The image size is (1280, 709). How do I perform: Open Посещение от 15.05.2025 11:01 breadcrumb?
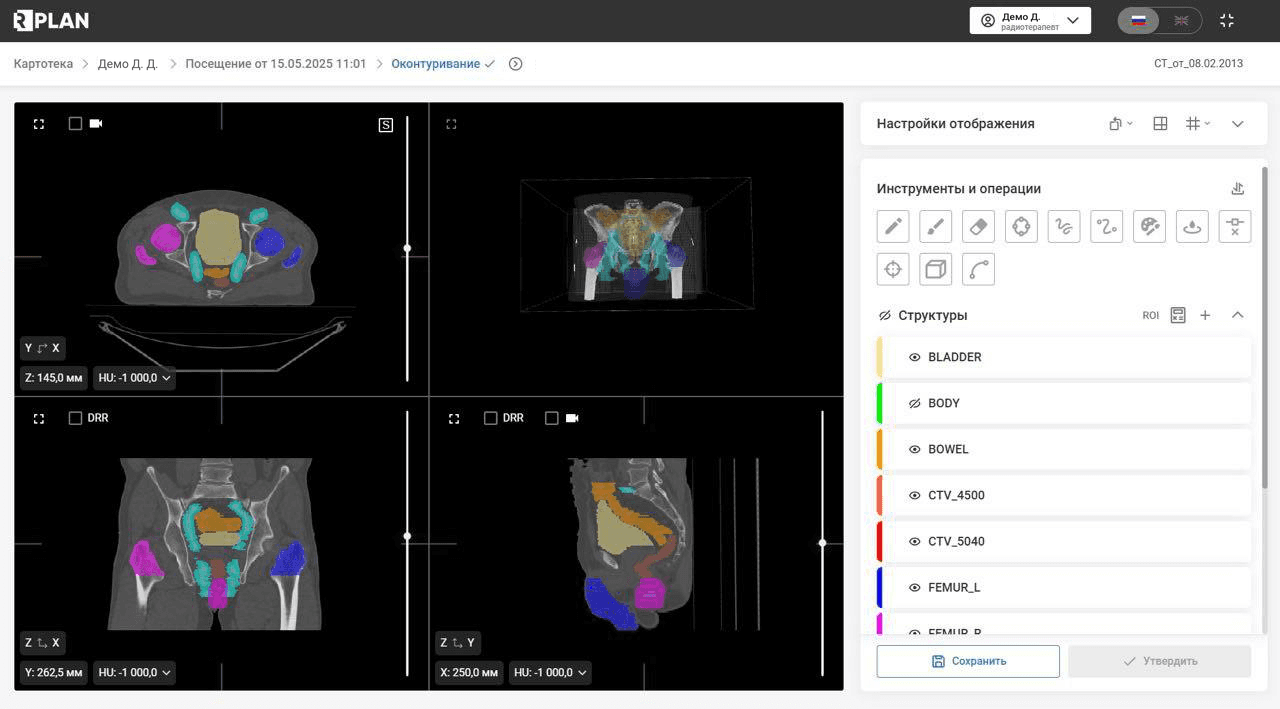[x=276, y=64]
